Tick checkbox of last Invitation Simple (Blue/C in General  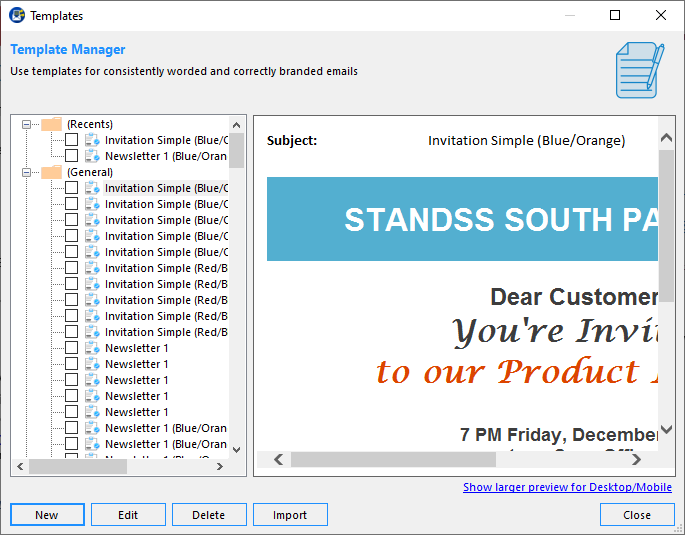point(72,252)
